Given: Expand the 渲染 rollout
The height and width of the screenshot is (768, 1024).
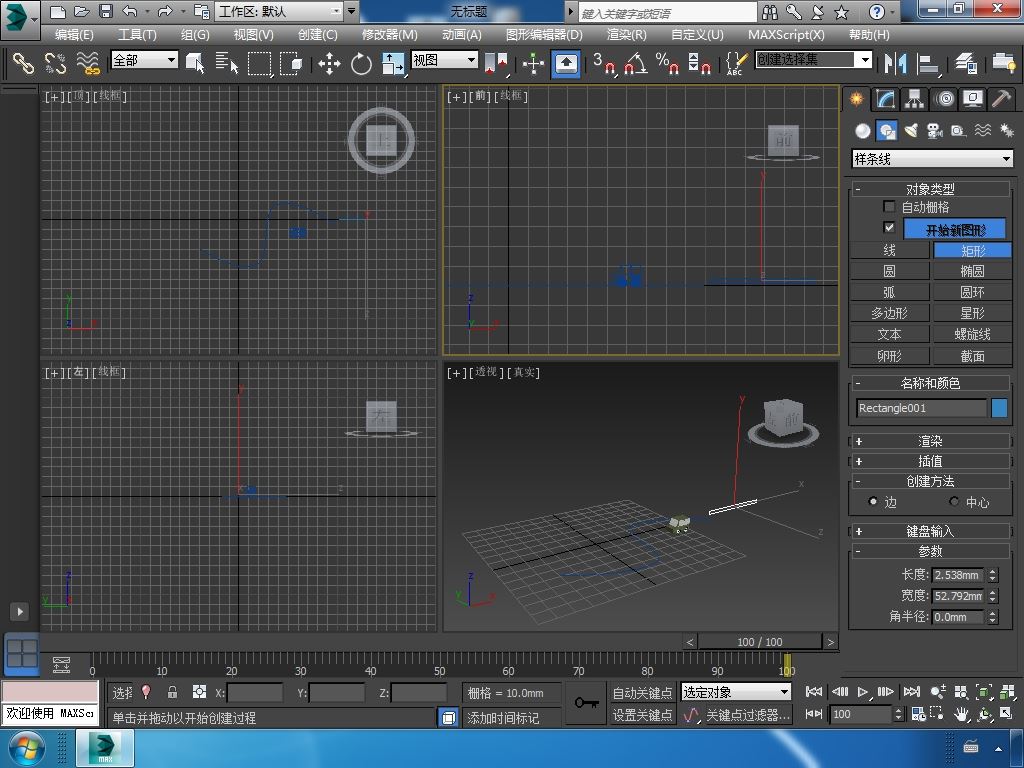Looking at the screenshot, I should [931, 441].
